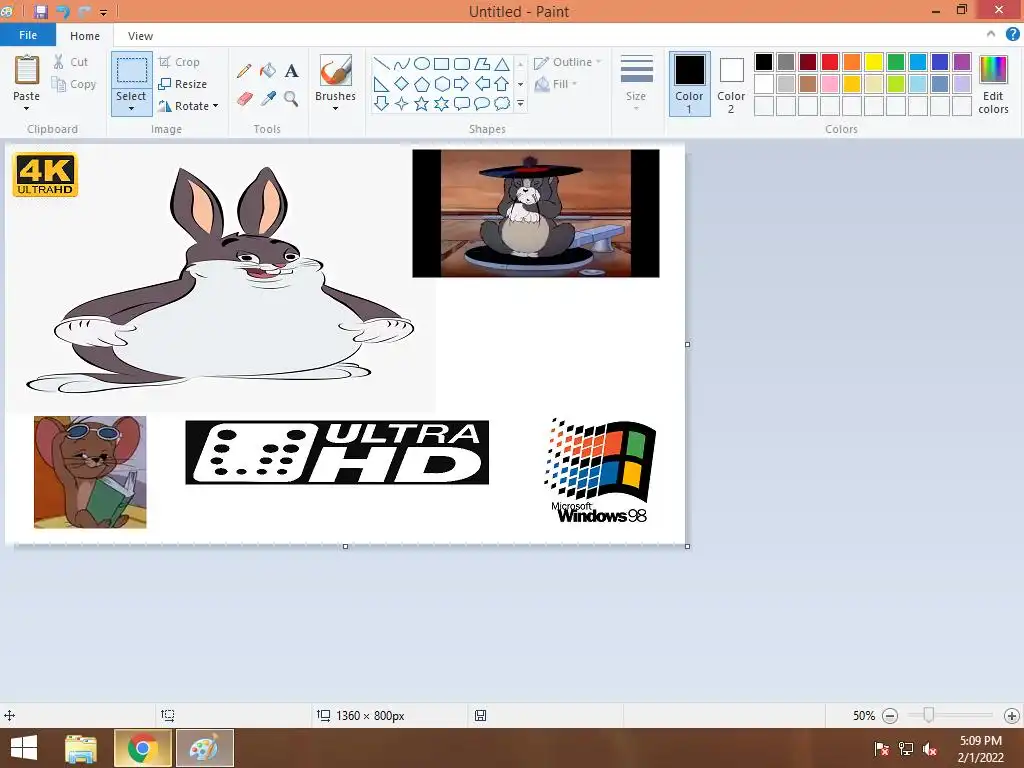This screenshot has height=768, width=1024.
Task: Click the Windows 98 logo on canvas
Action: 600,471
